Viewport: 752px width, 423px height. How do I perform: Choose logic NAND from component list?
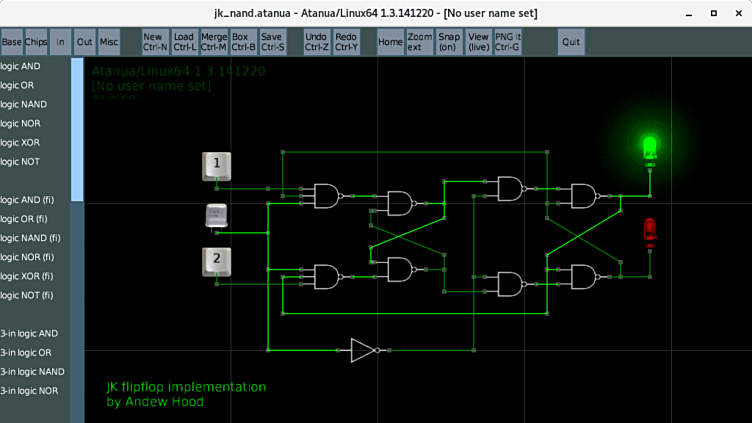[24, 104]
